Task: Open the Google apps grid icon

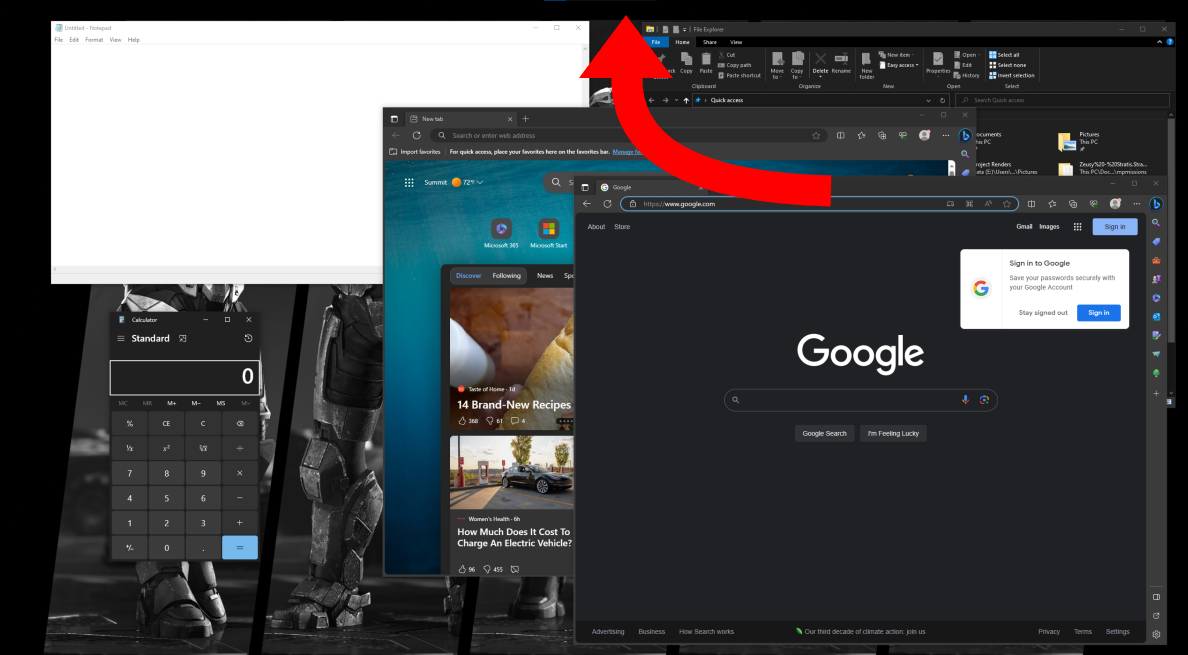Action: coord(1077,227)
